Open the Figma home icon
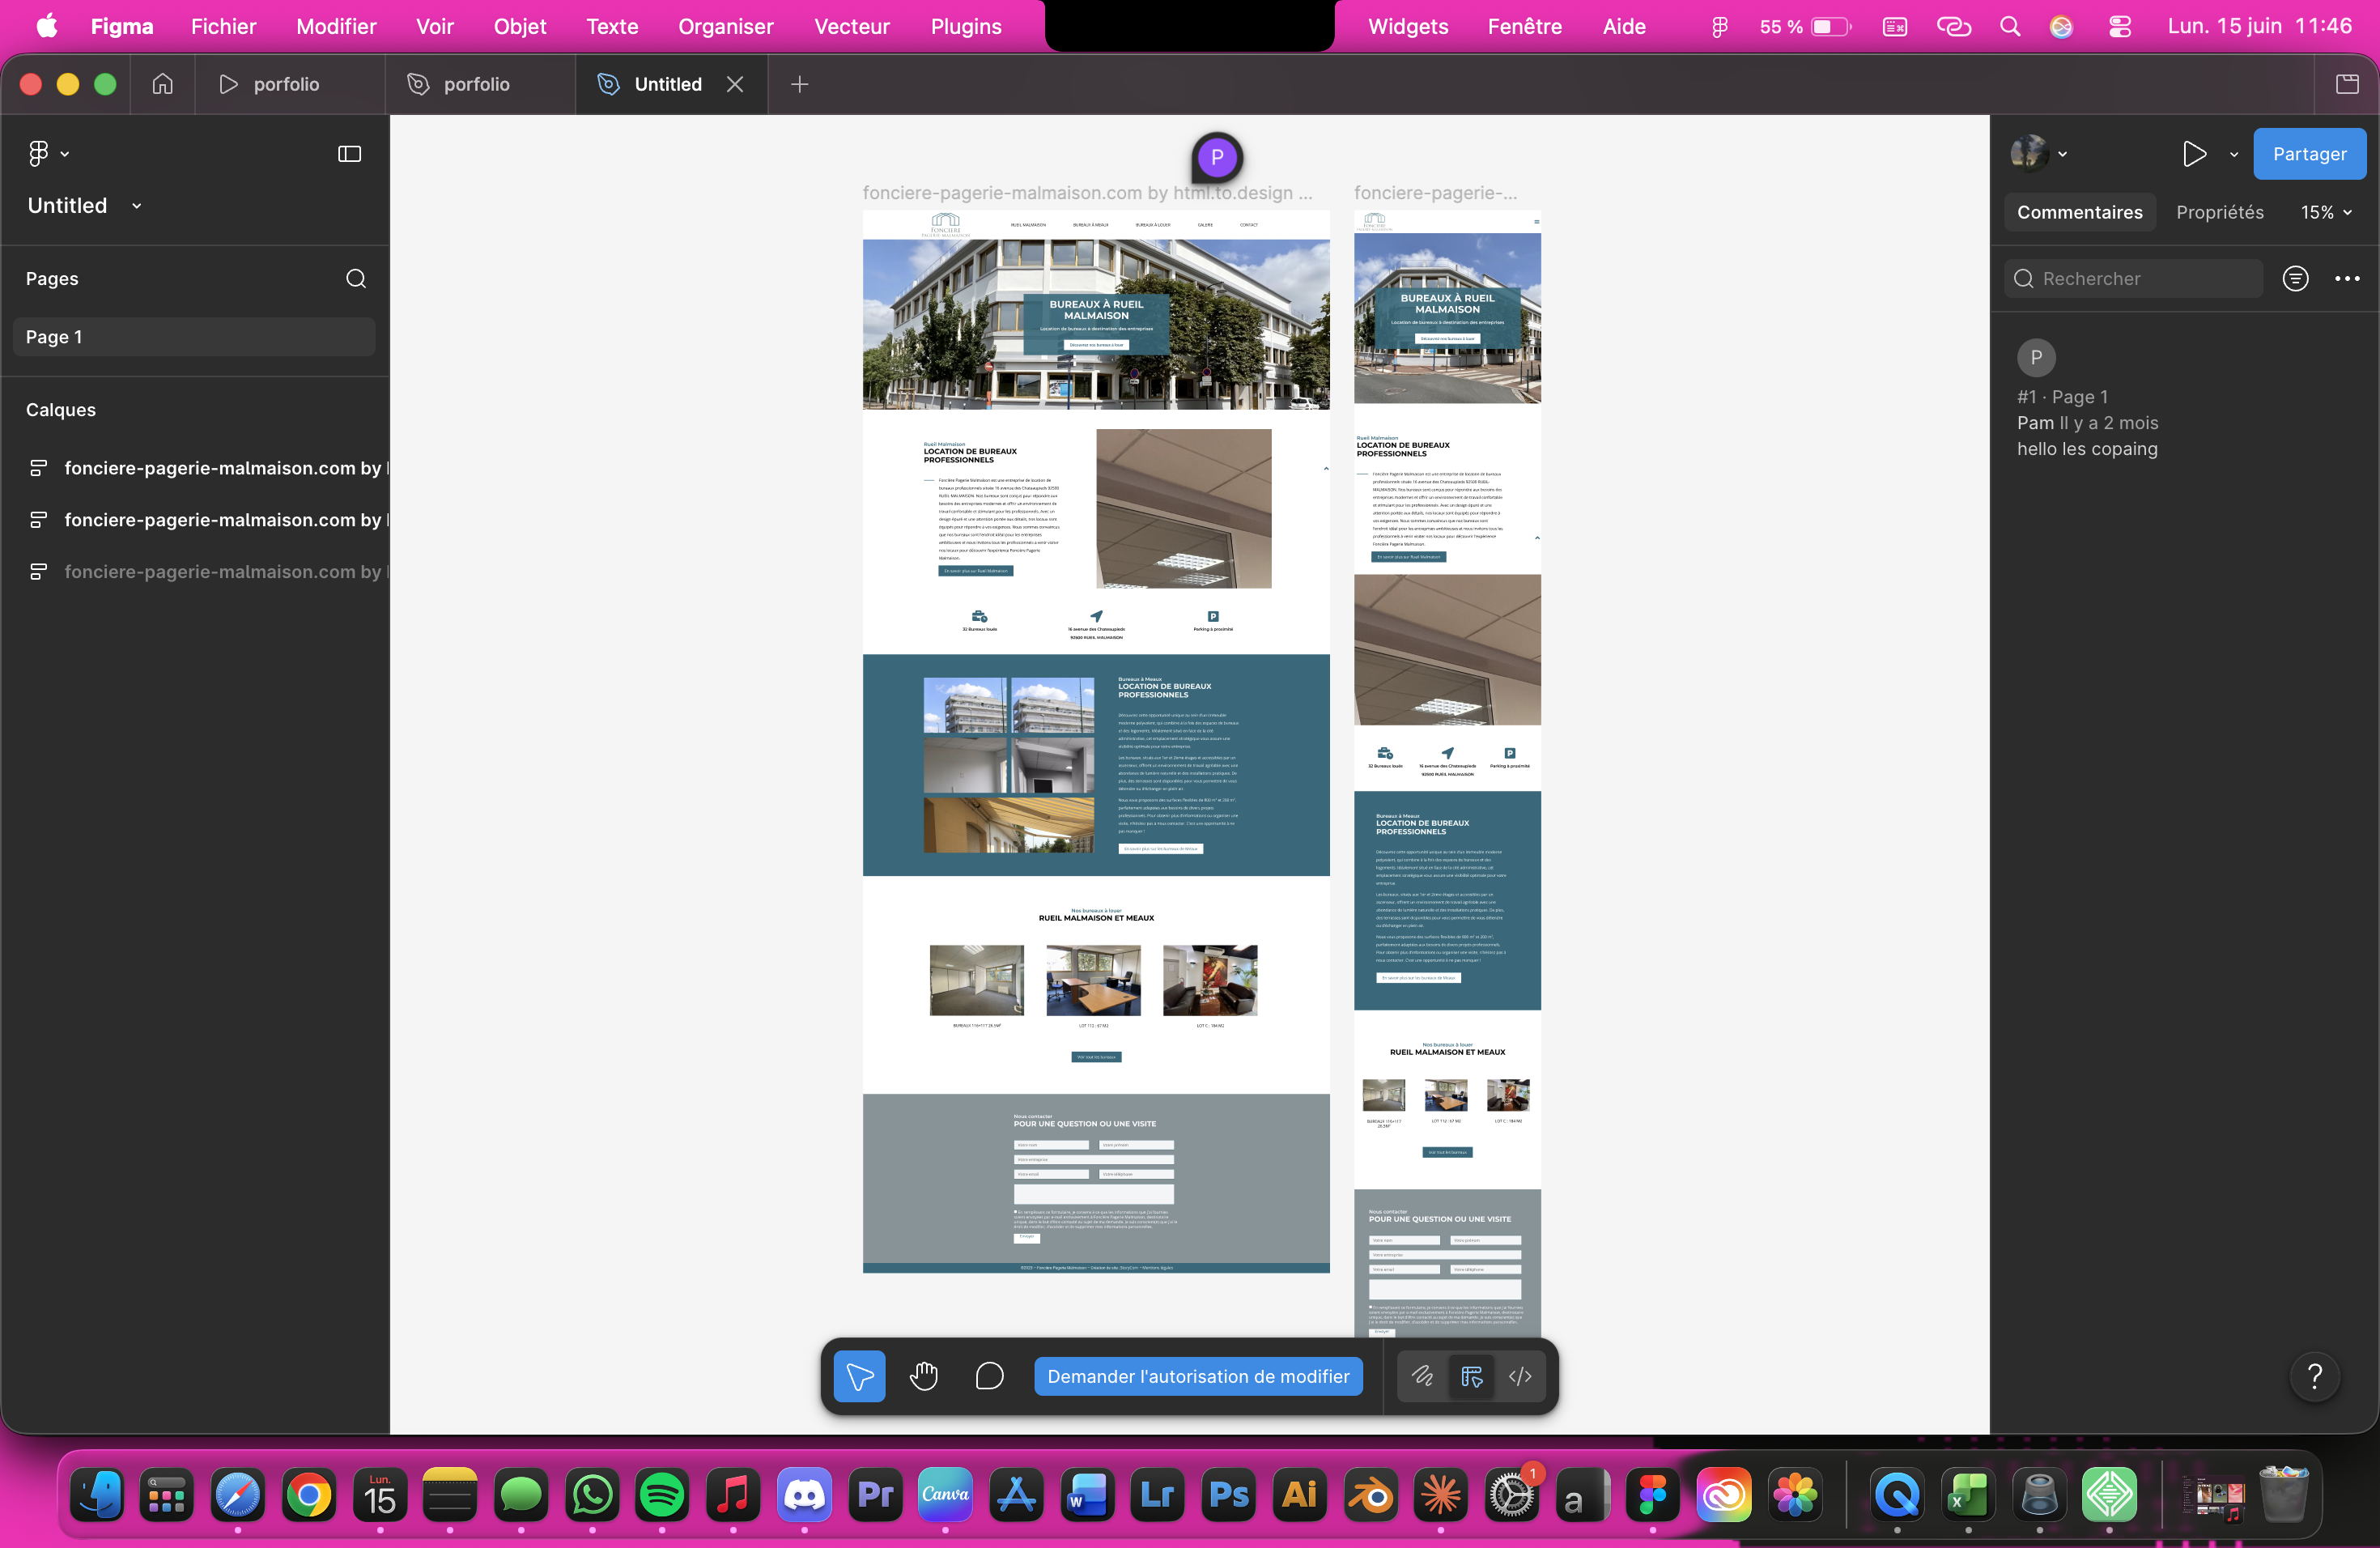The height and width of the screenshot is (1548, 2380). click(x=163, y=84)
